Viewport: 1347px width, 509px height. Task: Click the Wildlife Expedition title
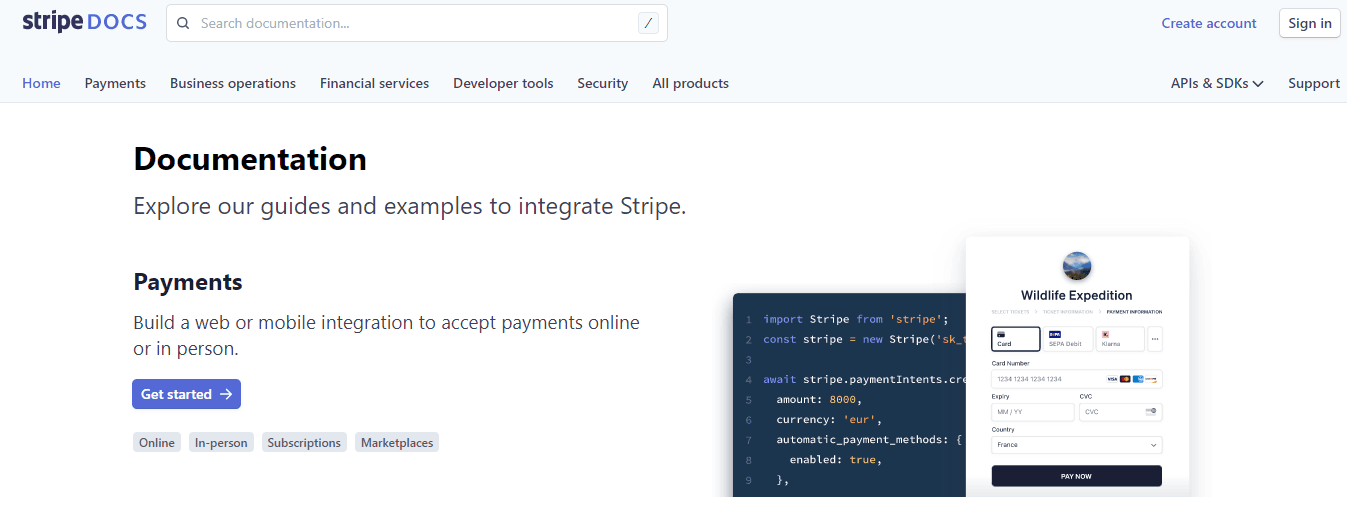tap(1077, 295)
